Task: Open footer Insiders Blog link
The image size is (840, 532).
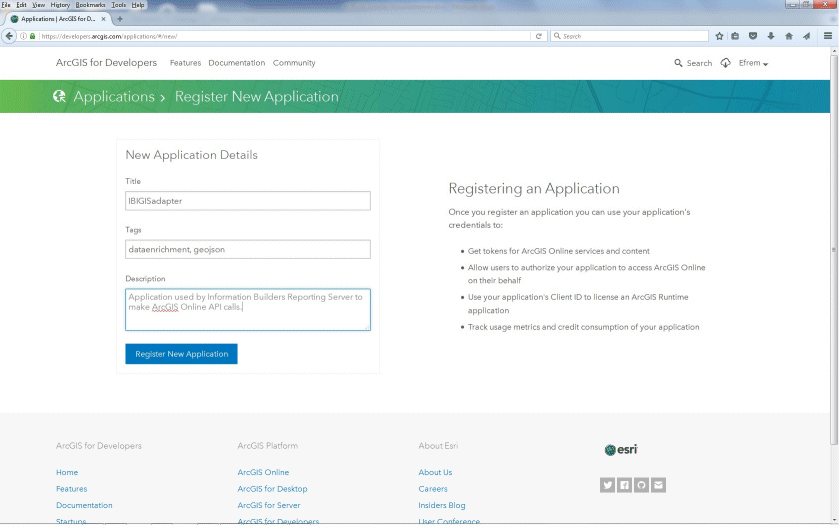Action: pos(441,505)
